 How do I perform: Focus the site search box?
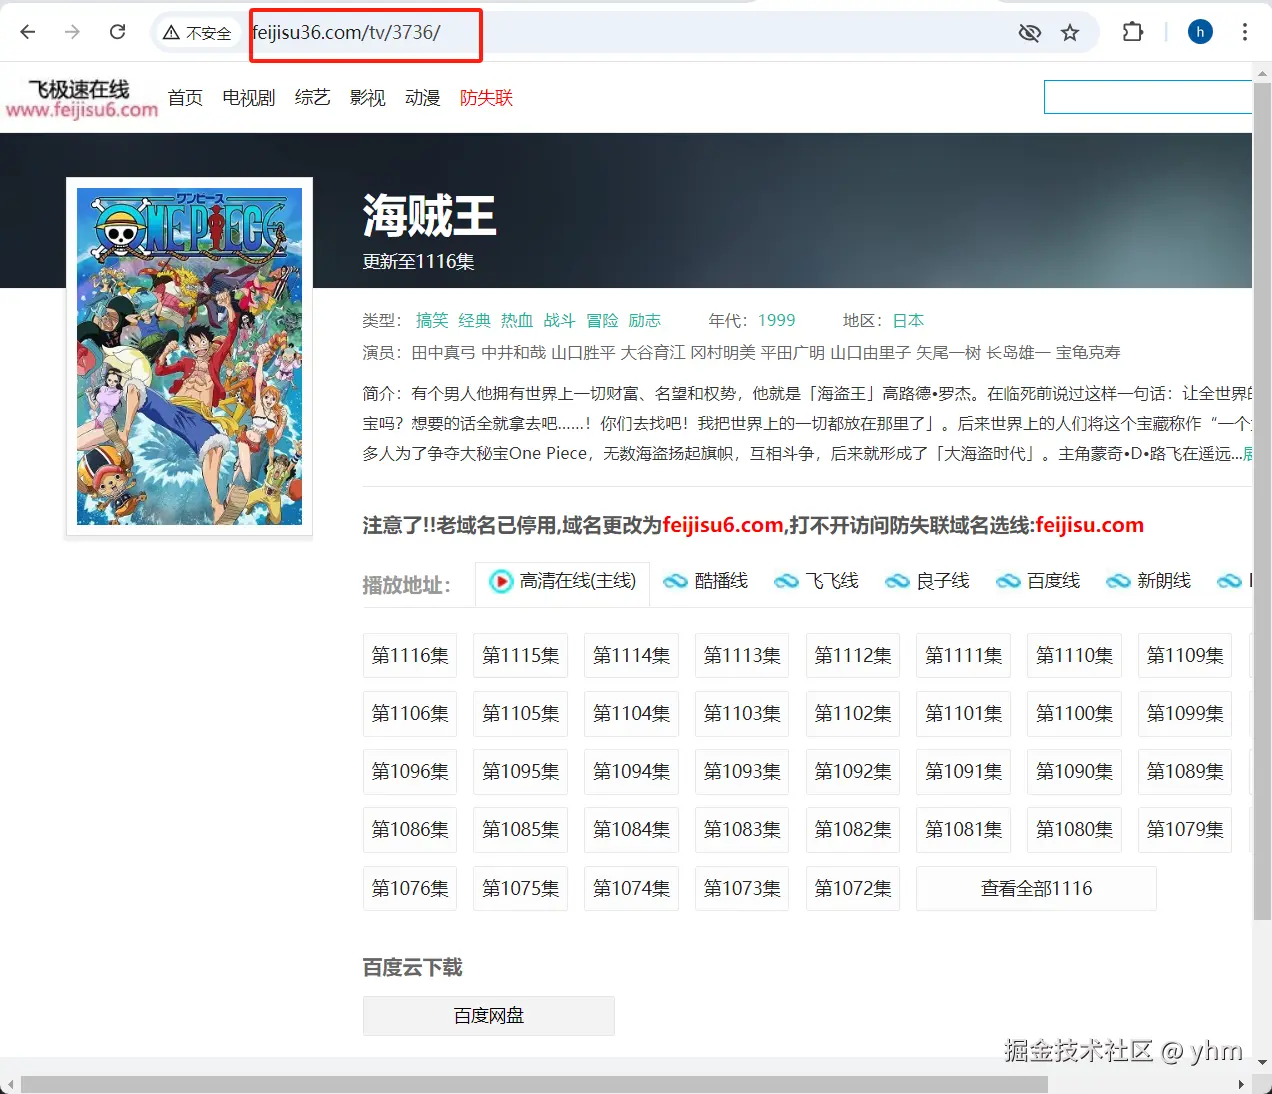1148,97
